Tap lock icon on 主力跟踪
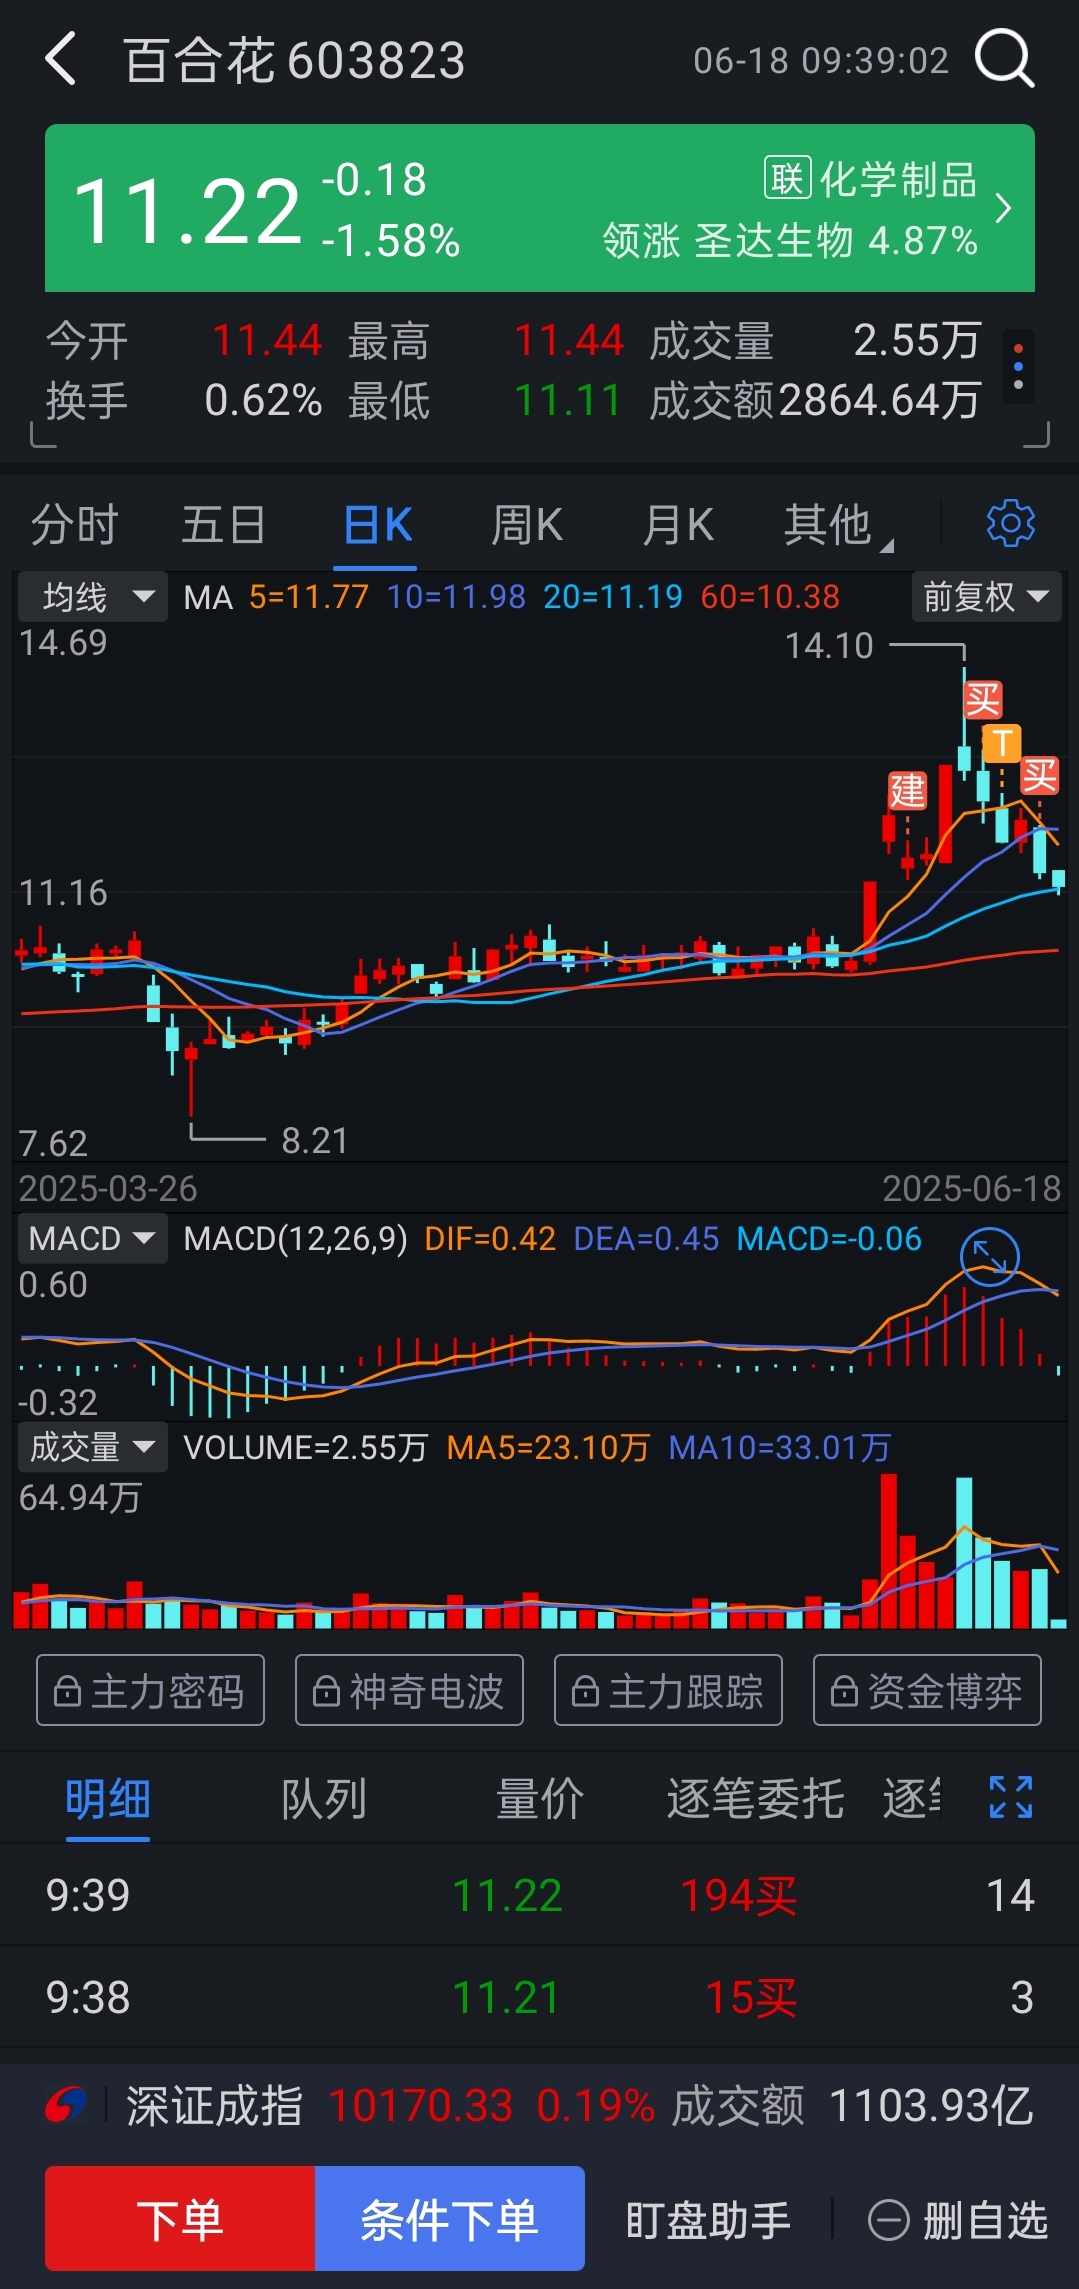 coord(585,1691)
